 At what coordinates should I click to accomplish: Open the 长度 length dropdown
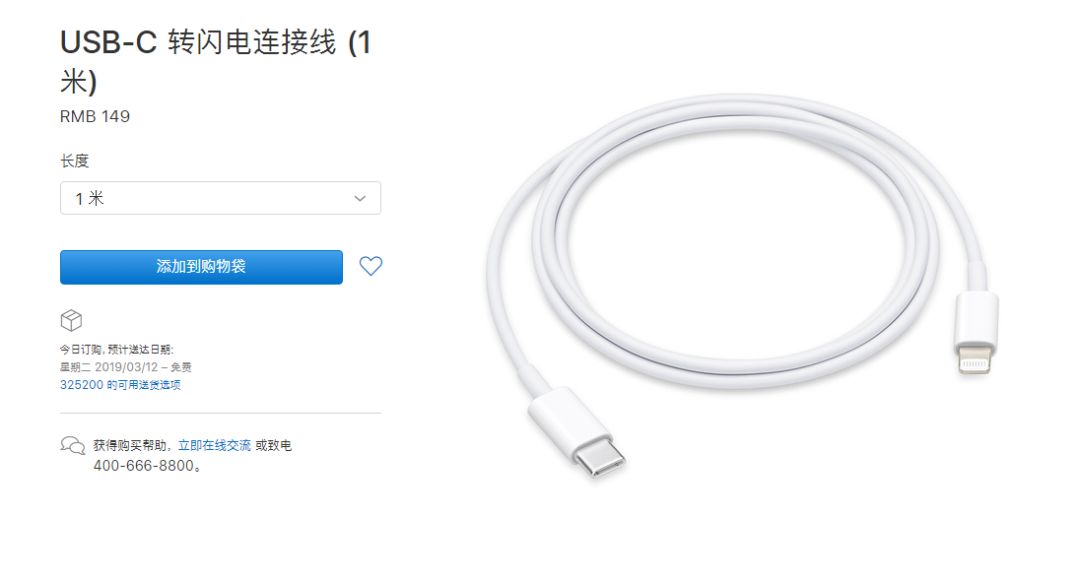click(220, 198)
